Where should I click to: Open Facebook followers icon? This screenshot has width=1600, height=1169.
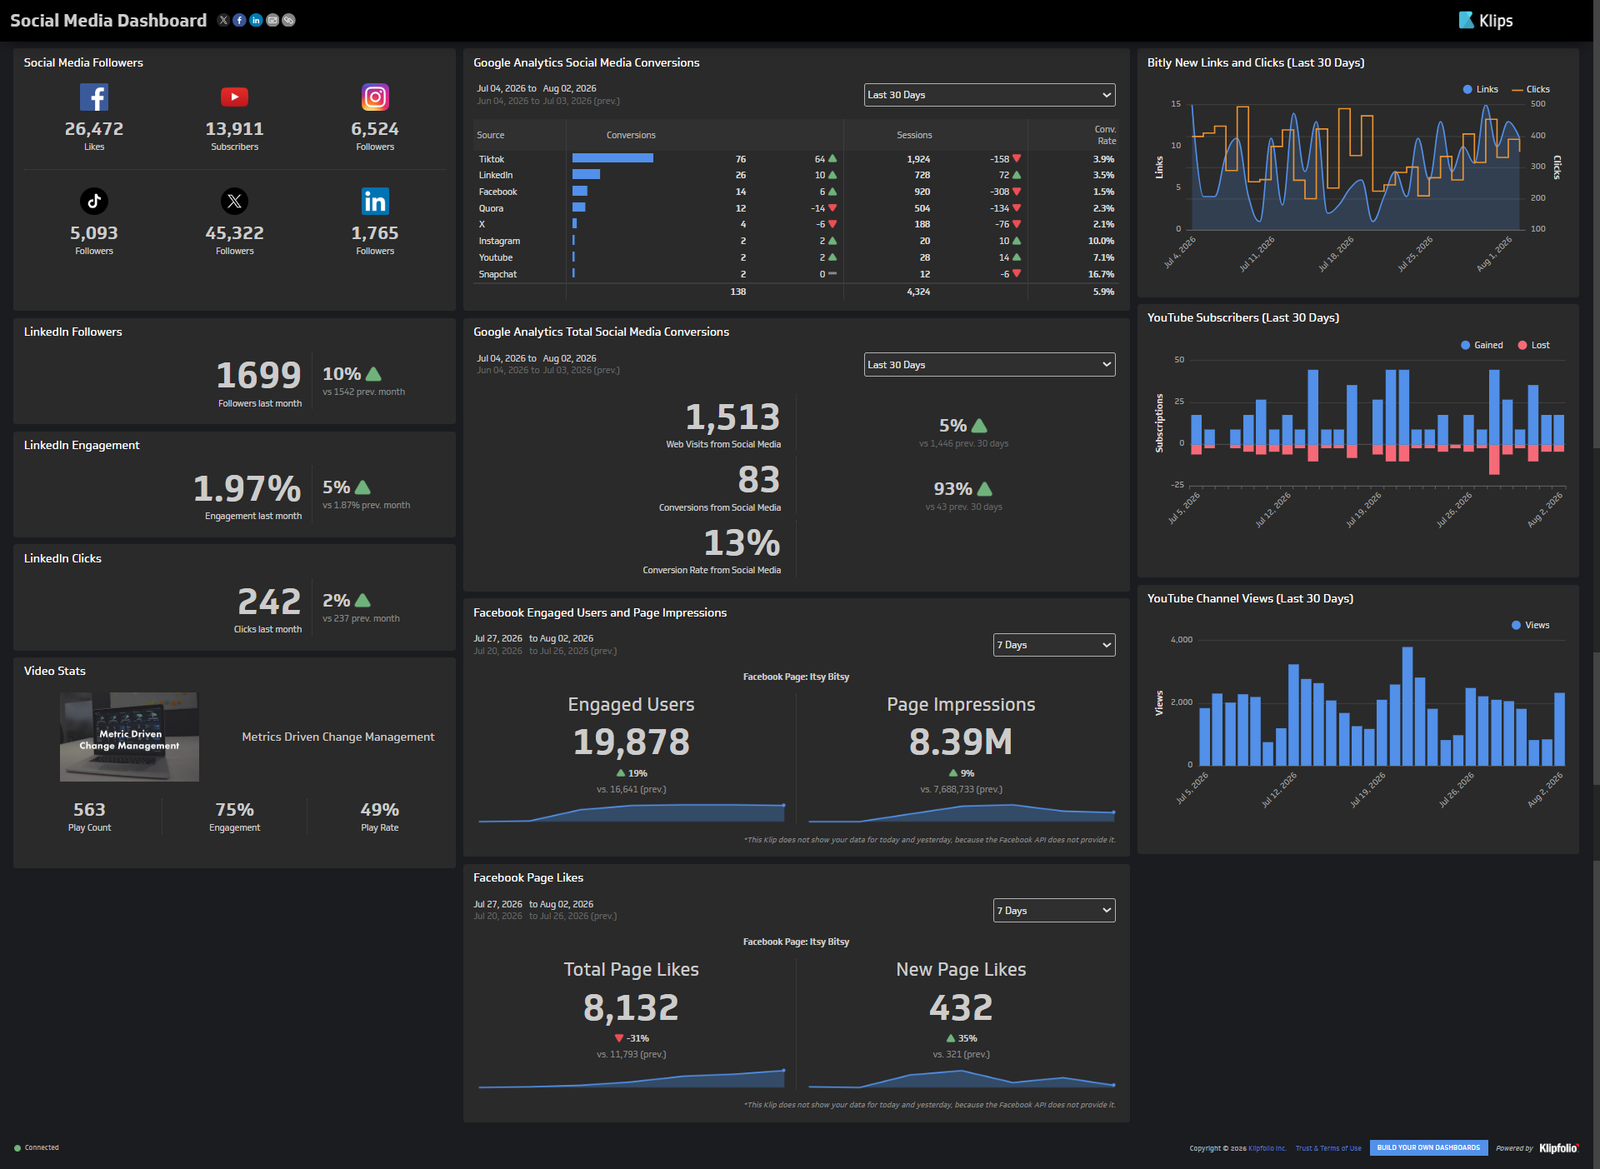tap(94, 97)
